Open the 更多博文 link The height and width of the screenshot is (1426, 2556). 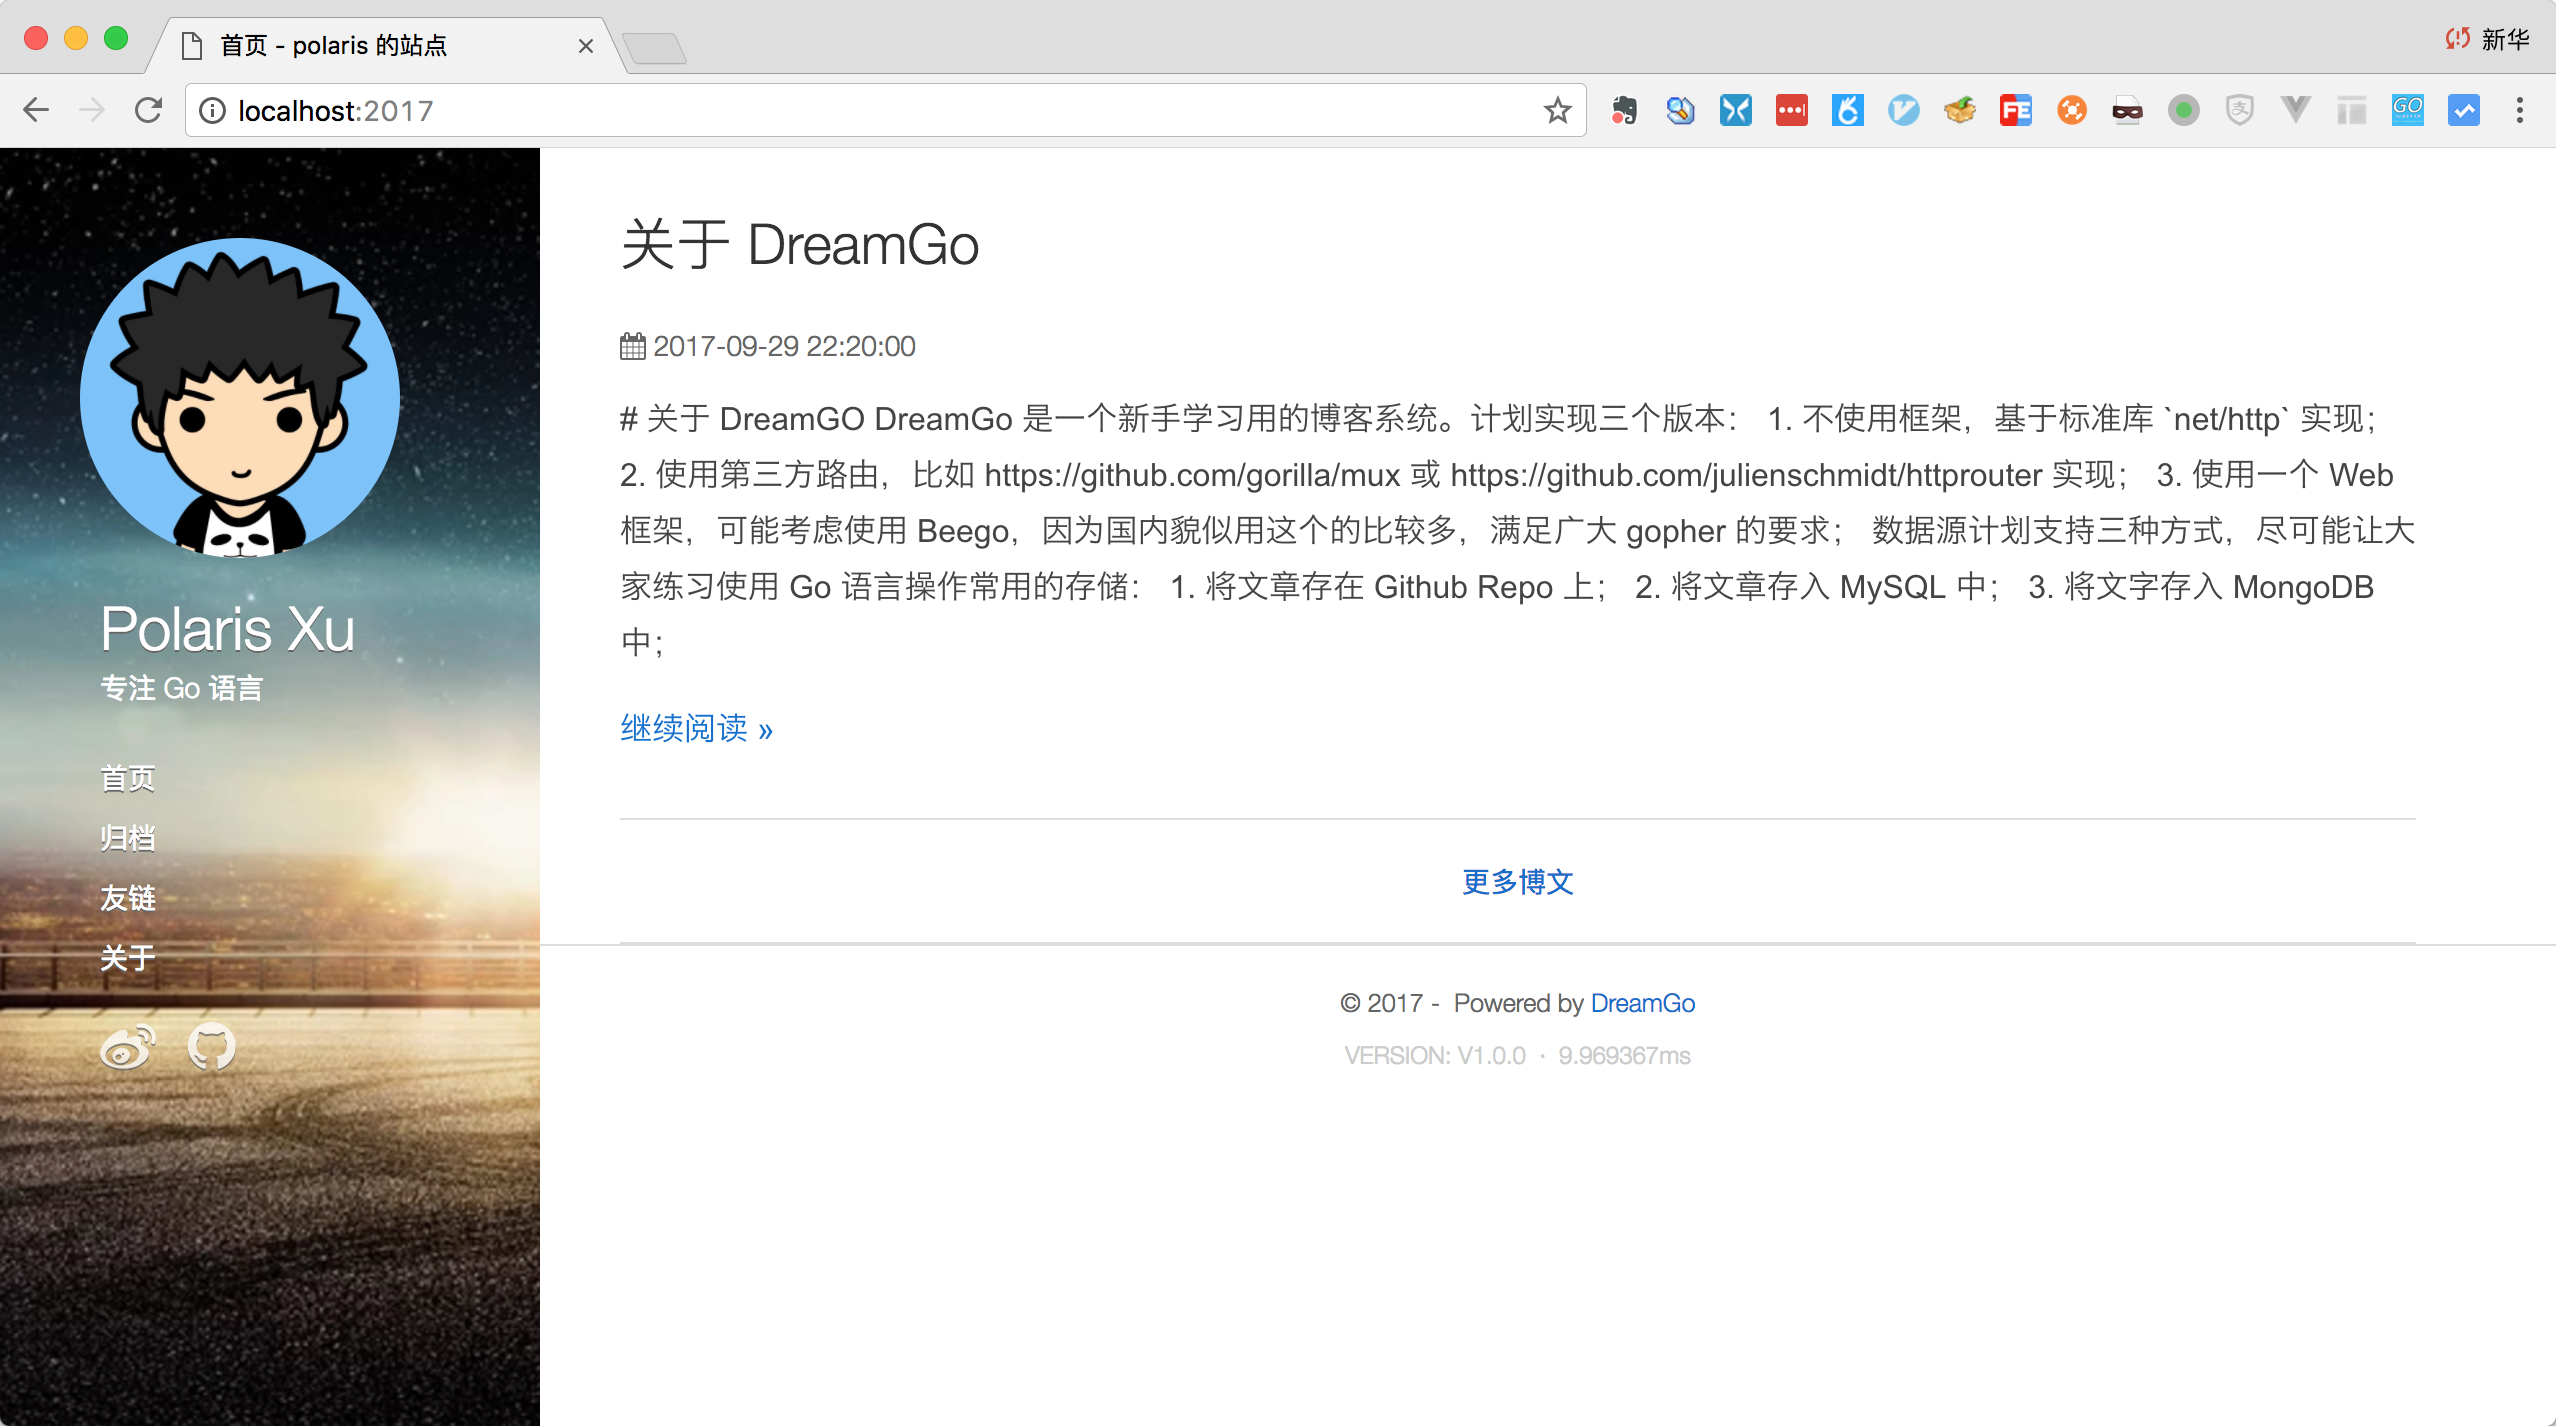(1517, 882)
